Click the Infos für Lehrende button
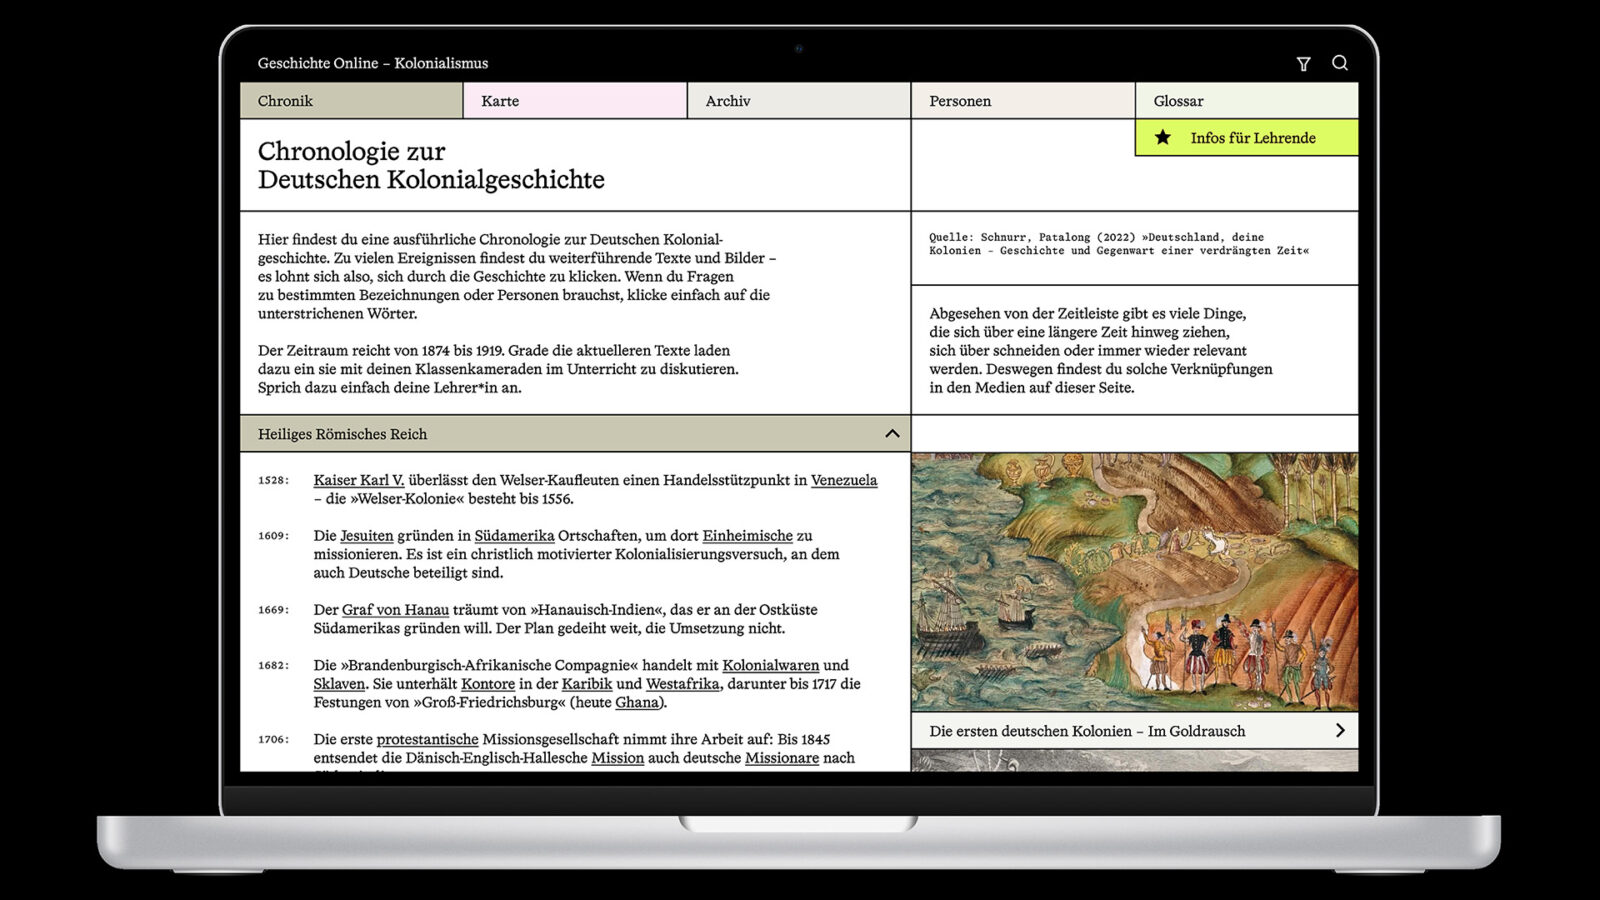This screenshot has height=900, width=1600. click(1247, 138)
